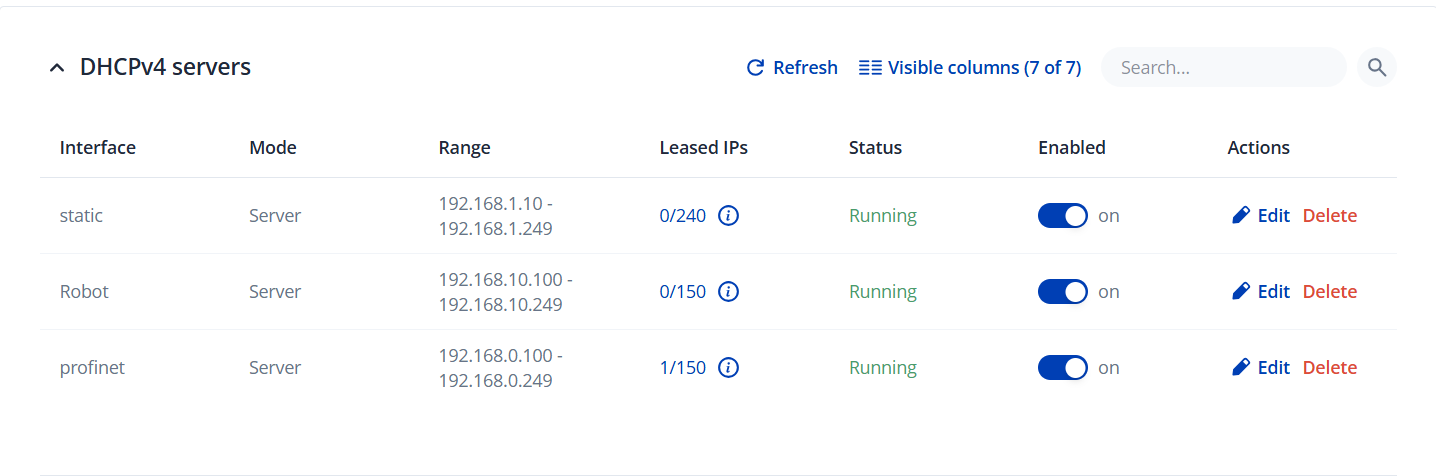This screenshot has width=1436, height=476.
Task: Disable the static DHCP server toggle
Action: 1062,216
